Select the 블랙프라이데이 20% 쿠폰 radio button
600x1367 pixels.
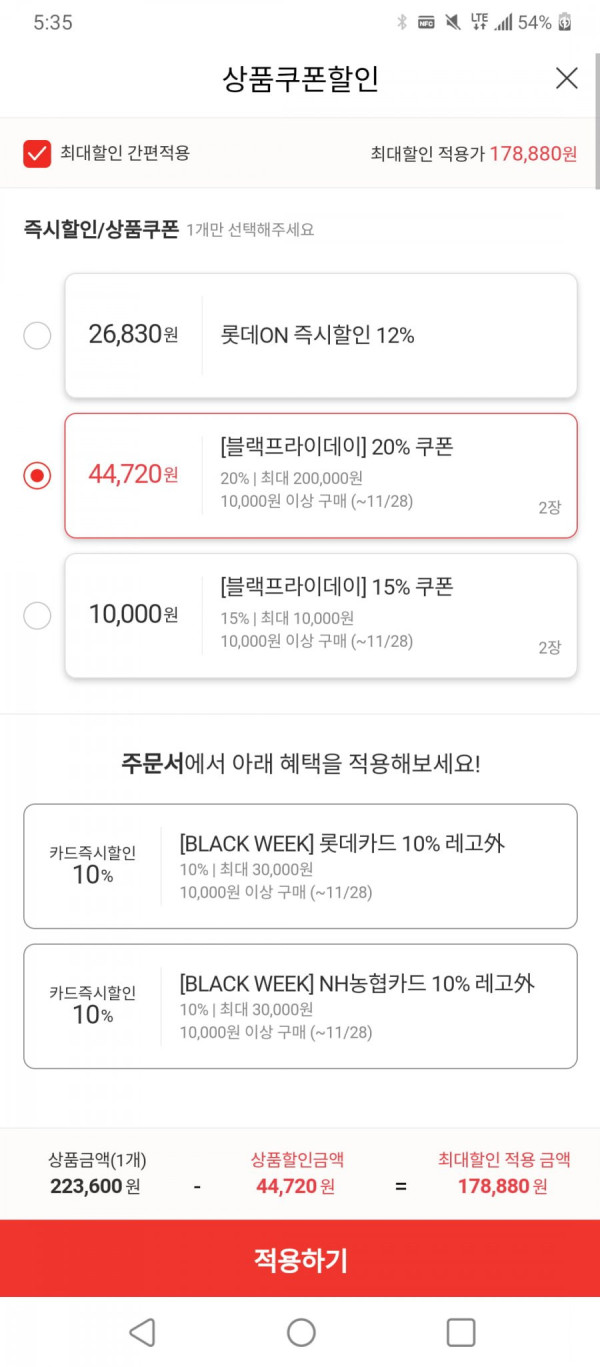tap(37, 475)
